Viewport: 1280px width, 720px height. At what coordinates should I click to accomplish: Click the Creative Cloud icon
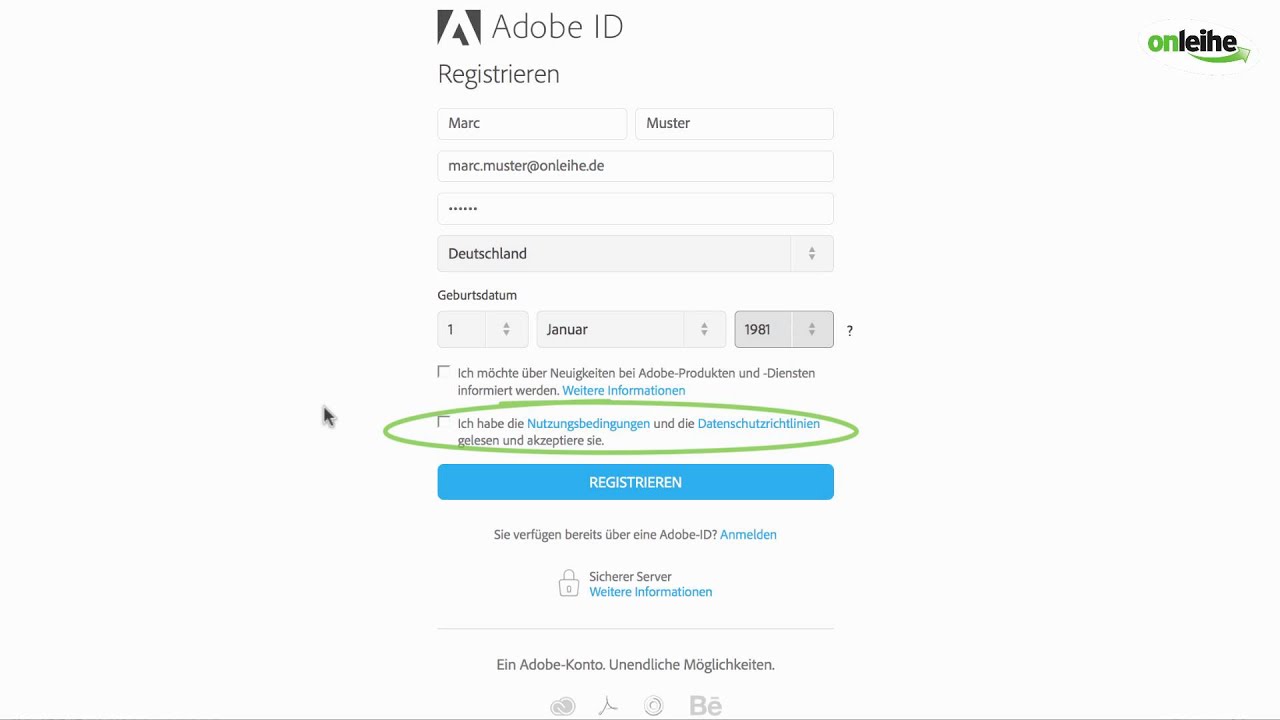point(563,706)
